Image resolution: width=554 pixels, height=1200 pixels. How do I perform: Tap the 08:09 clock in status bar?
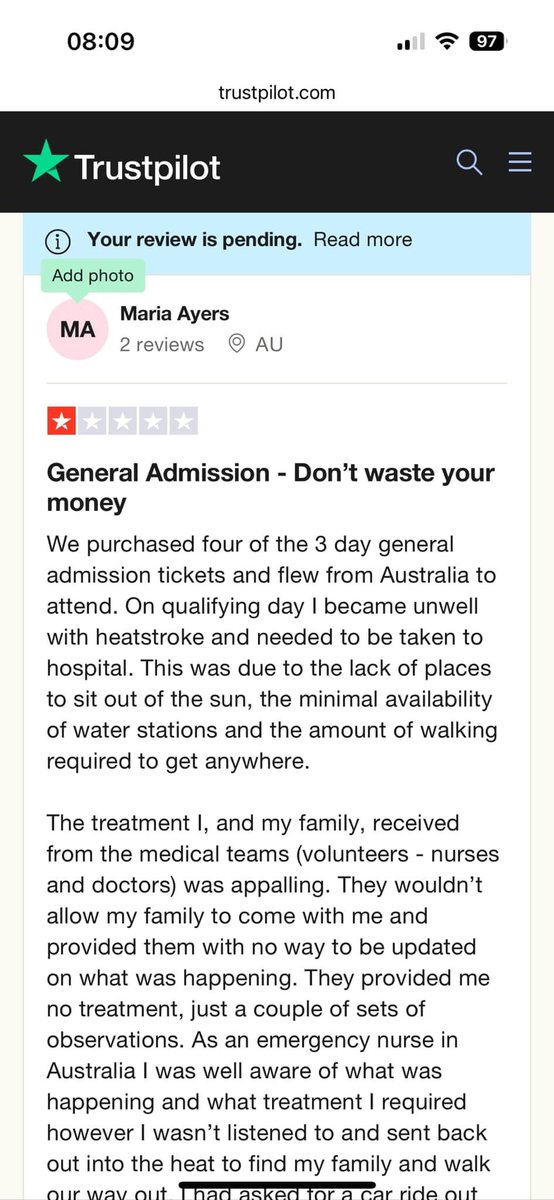(x=101, y=42)
